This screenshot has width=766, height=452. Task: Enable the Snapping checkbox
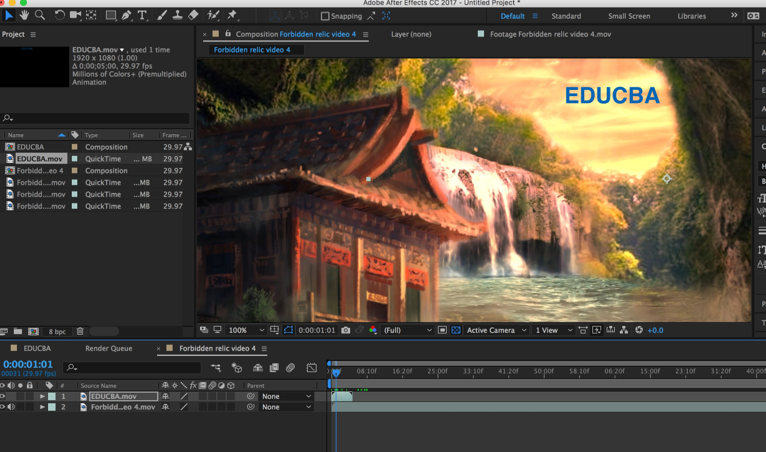click(325, 16)
